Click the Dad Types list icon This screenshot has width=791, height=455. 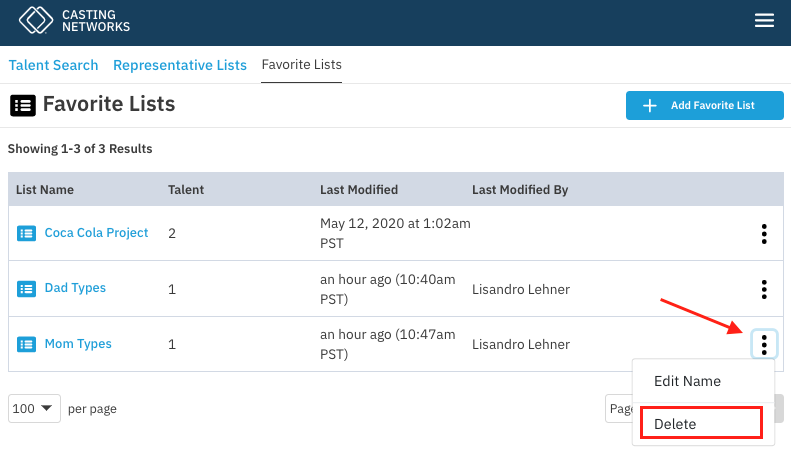[26, 289]
